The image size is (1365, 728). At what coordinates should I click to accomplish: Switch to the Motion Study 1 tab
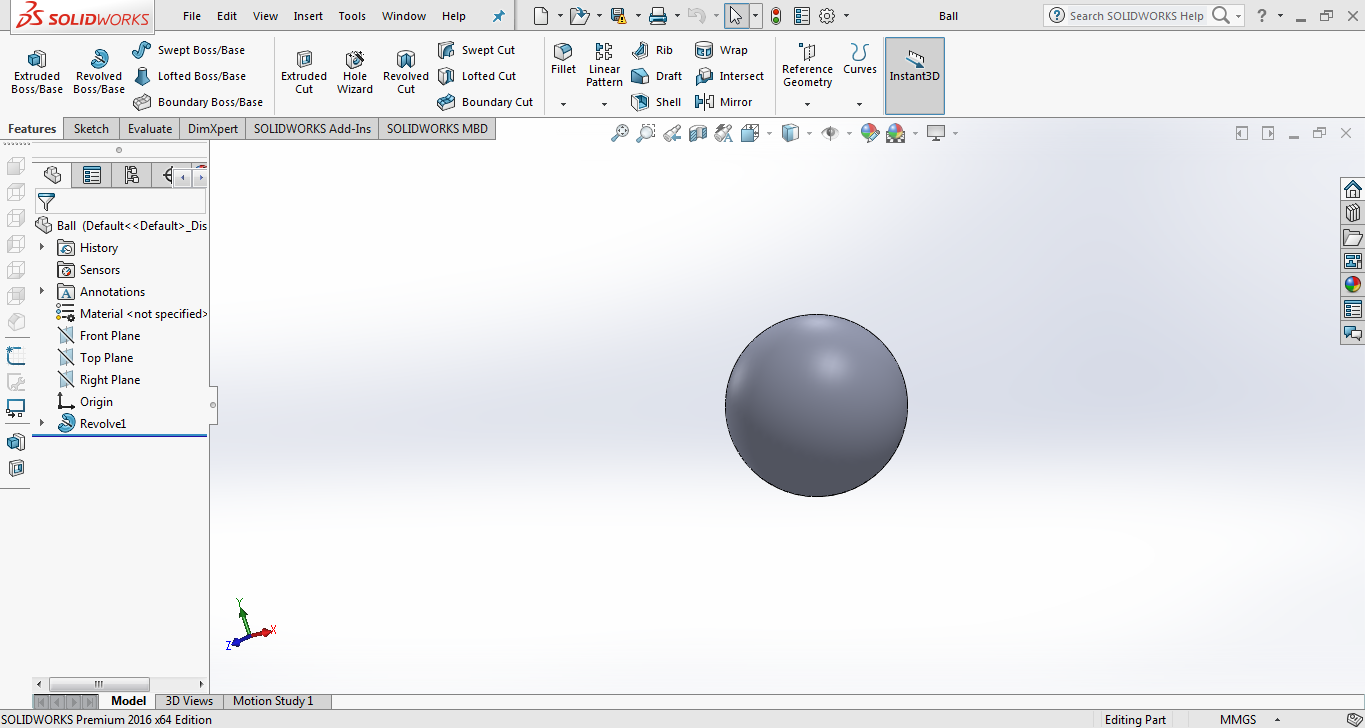273,701
